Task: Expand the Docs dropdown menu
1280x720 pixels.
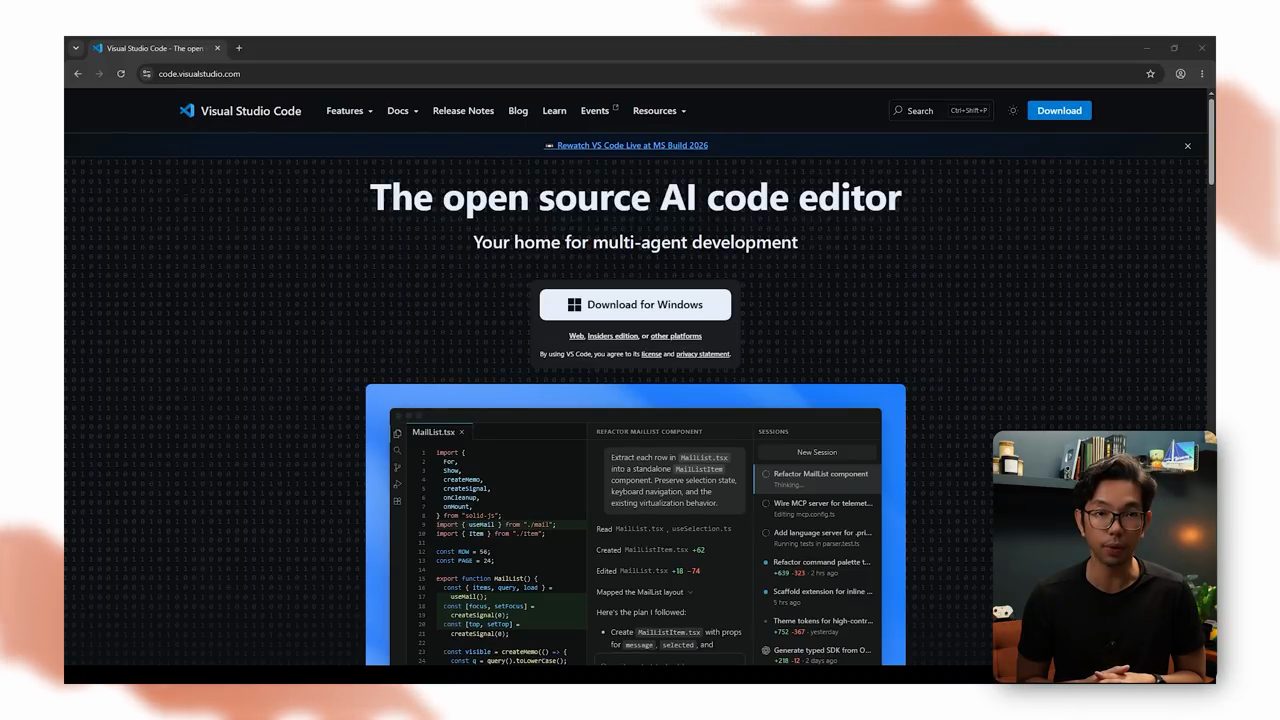Action: coord(403,111)
